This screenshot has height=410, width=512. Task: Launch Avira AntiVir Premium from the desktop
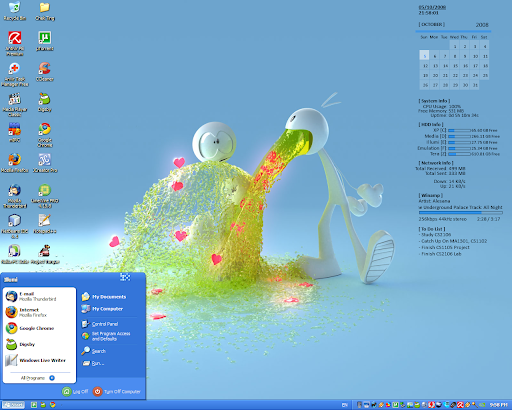point(15,43)
